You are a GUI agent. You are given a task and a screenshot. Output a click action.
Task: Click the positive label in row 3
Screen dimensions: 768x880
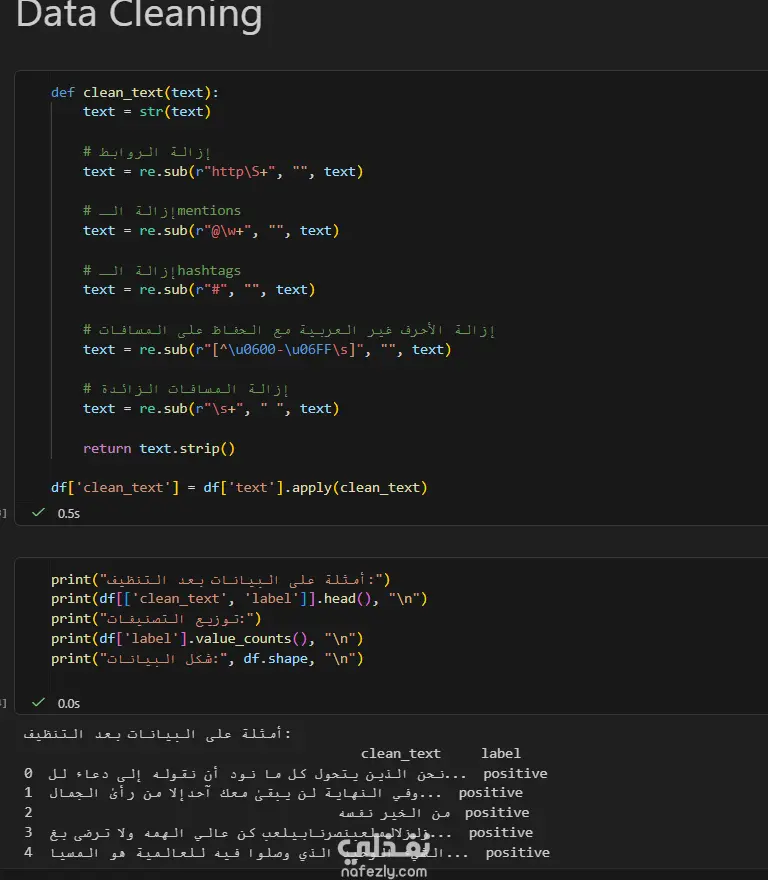[501, 832]
